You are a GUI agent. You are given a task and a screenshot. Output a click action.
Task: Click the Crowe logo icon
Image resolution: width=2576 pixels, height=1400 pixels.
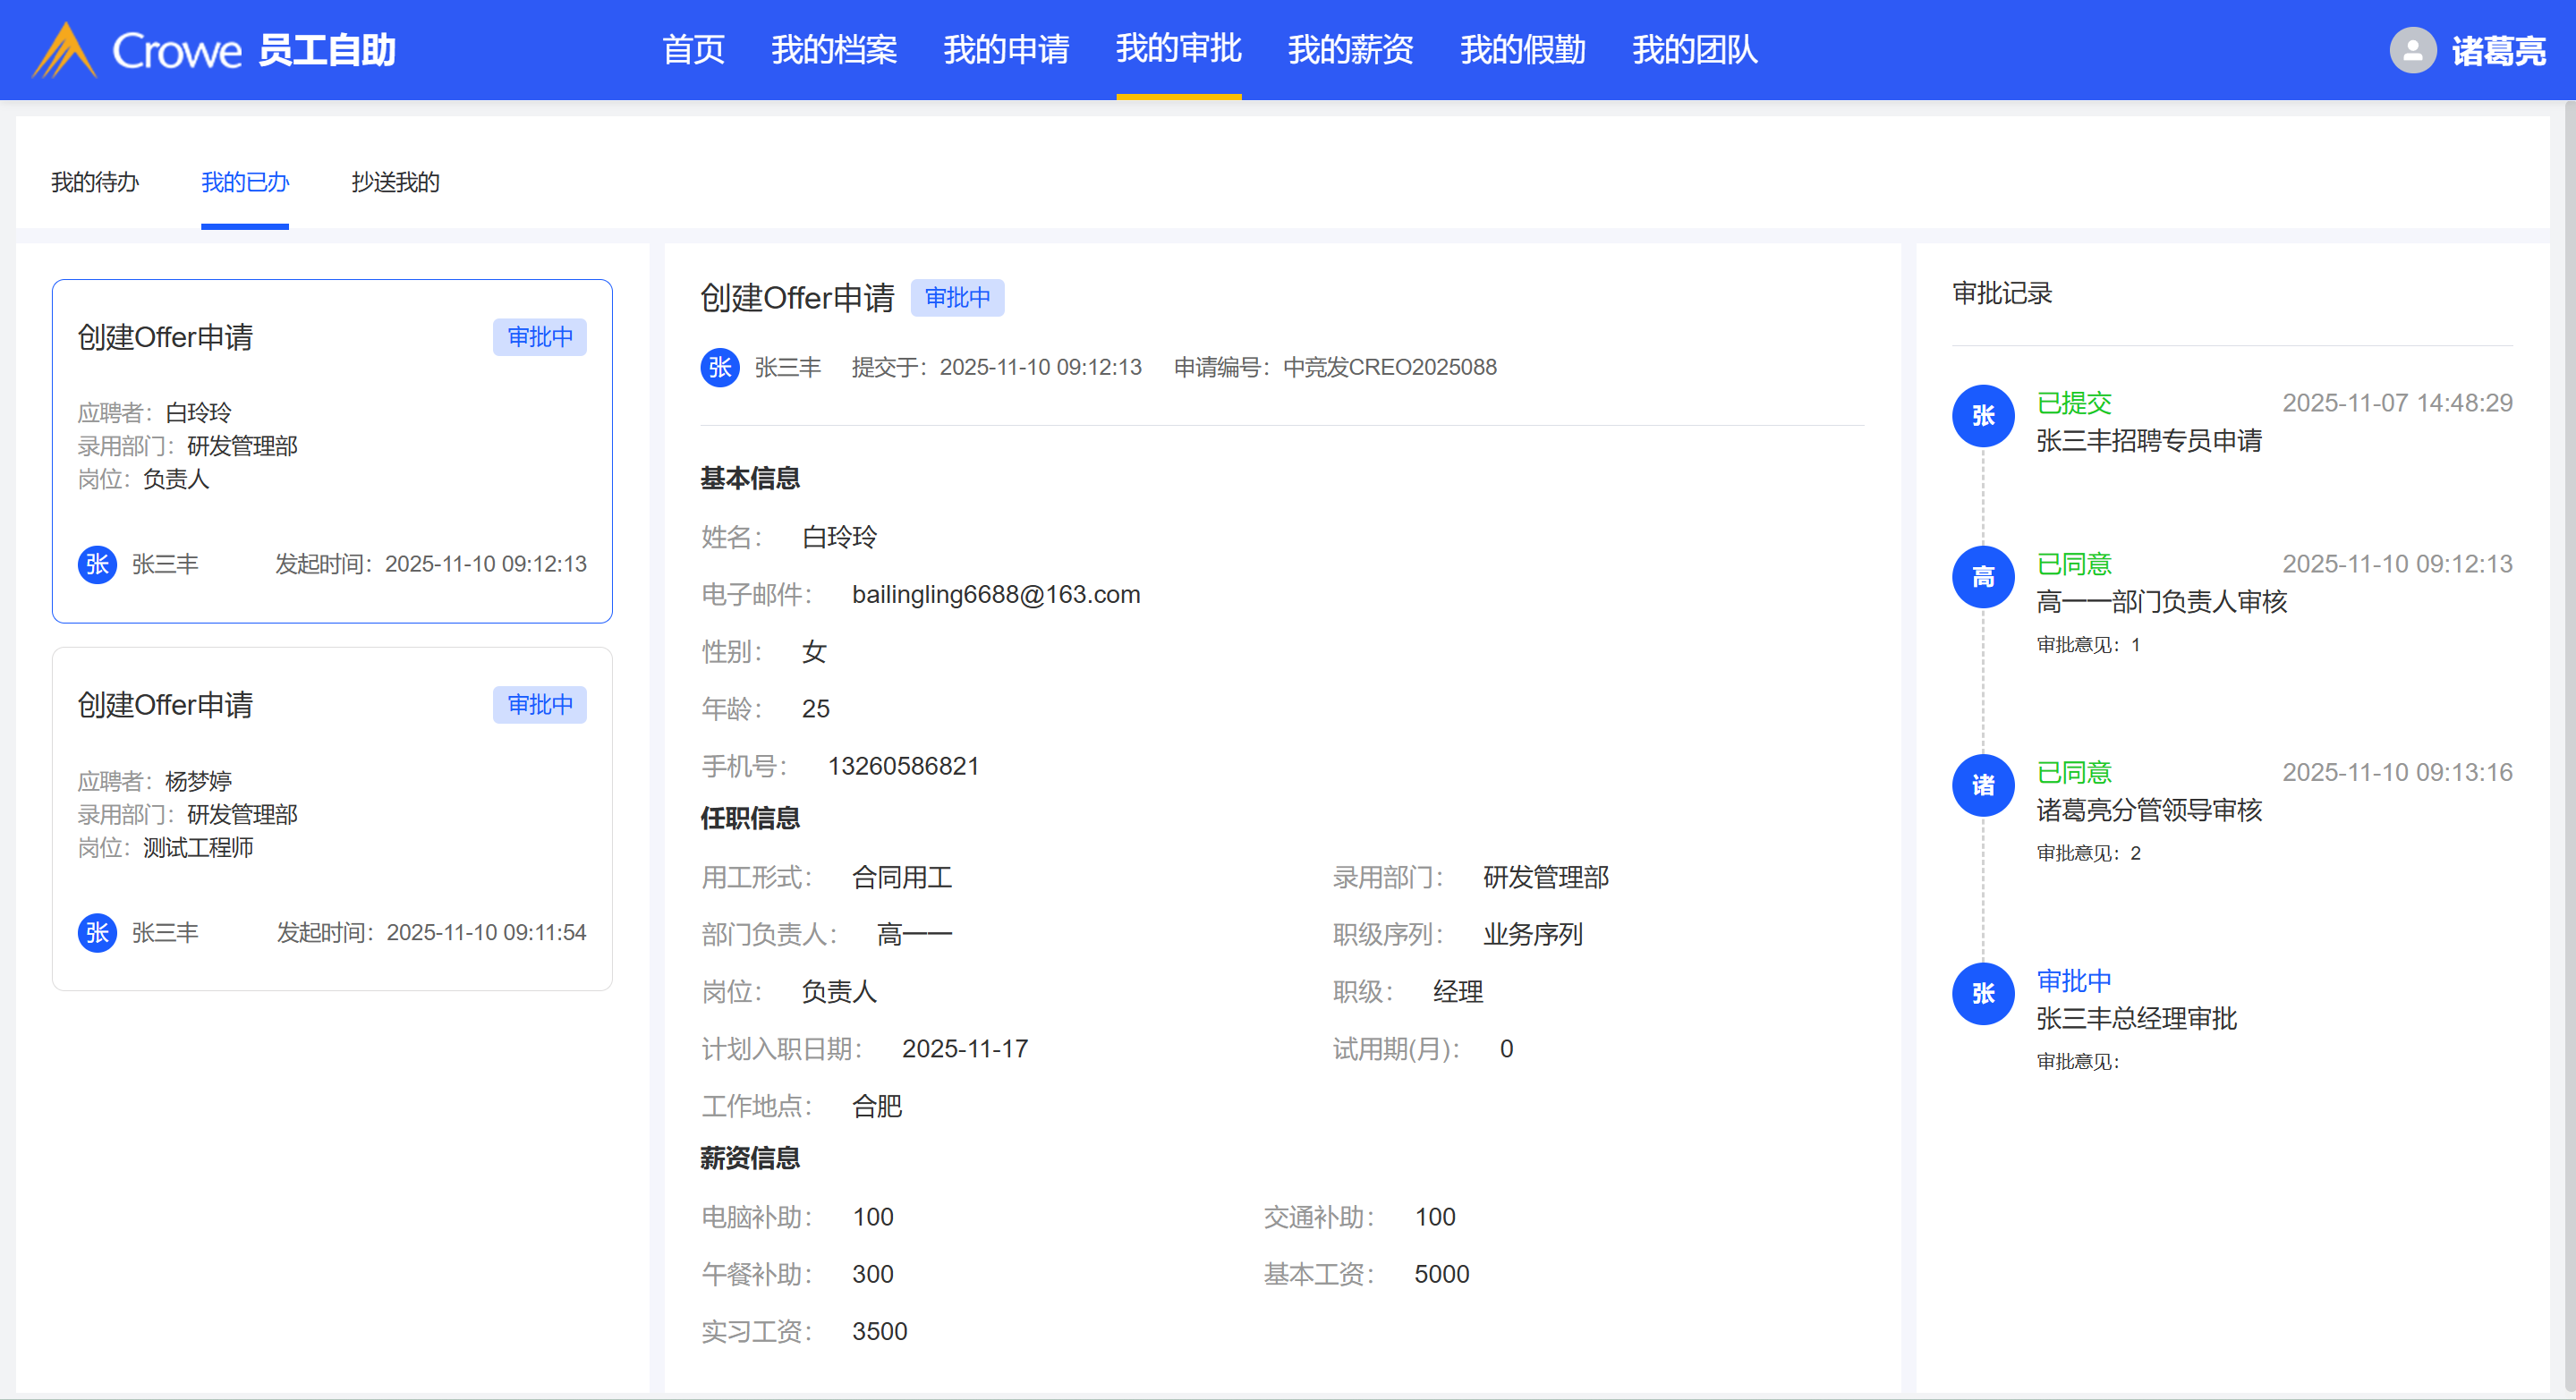pyautogui.click(x=64, y=50)
